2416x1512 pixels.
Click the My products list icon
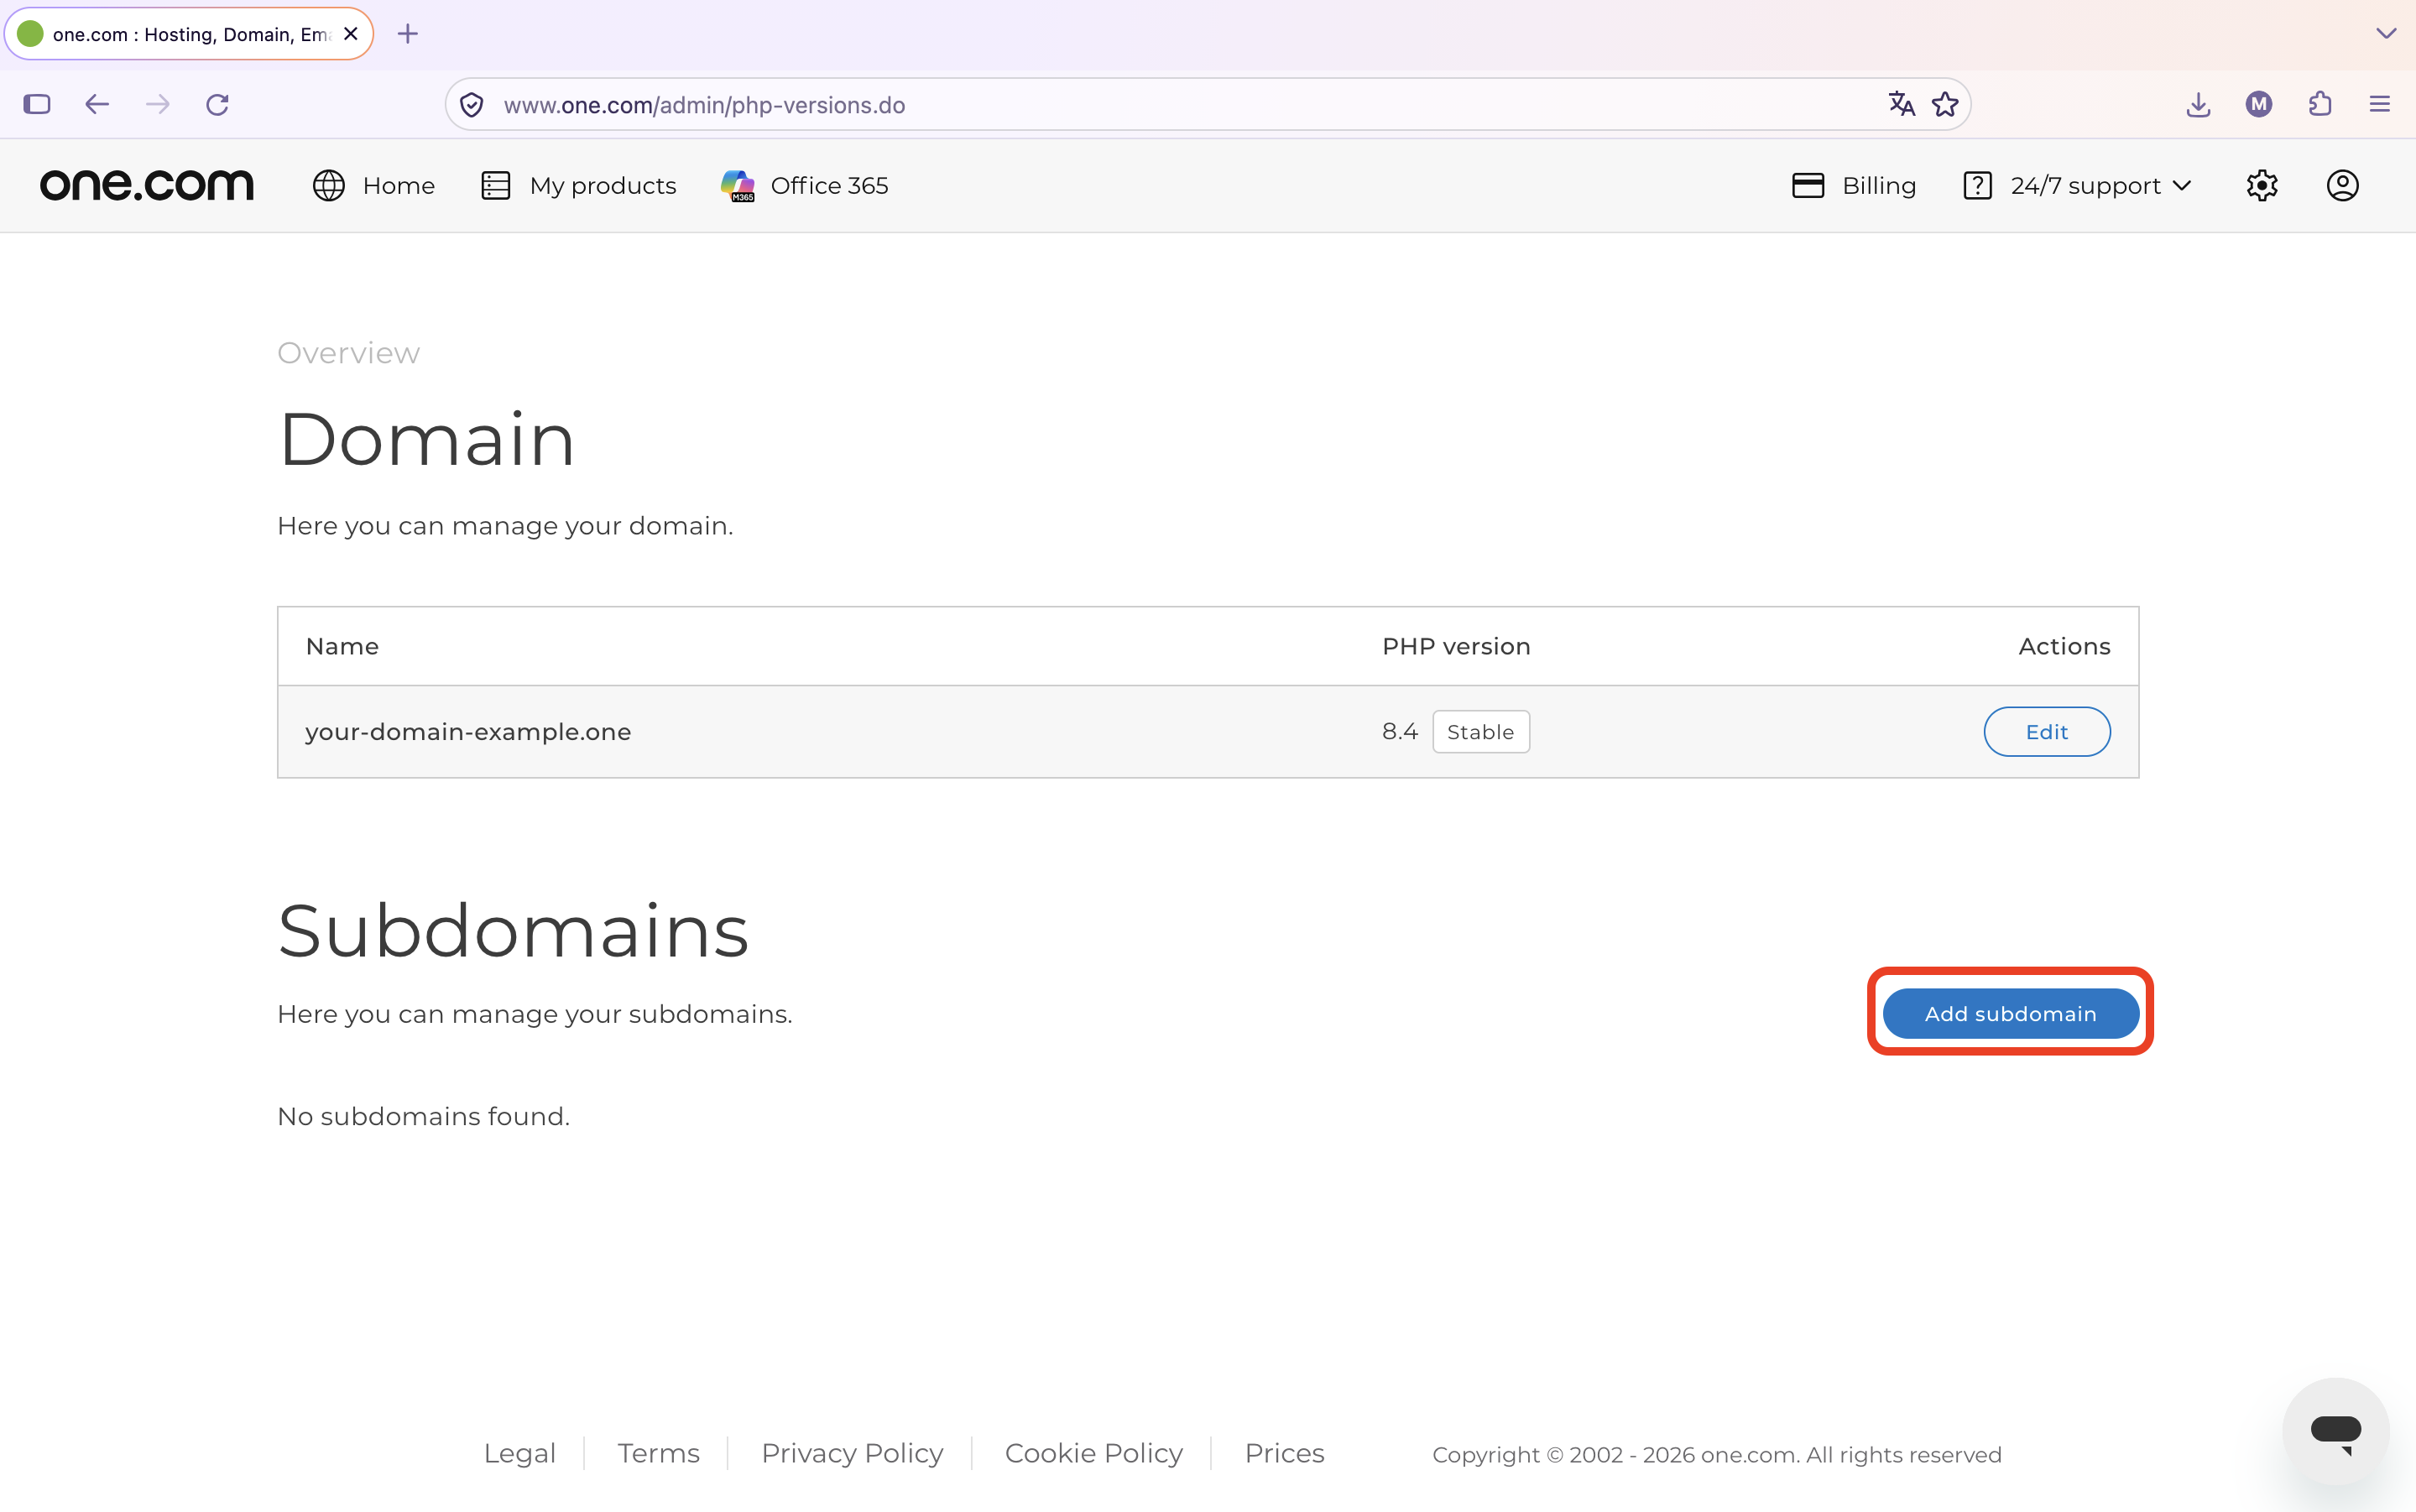pos(496,185)
